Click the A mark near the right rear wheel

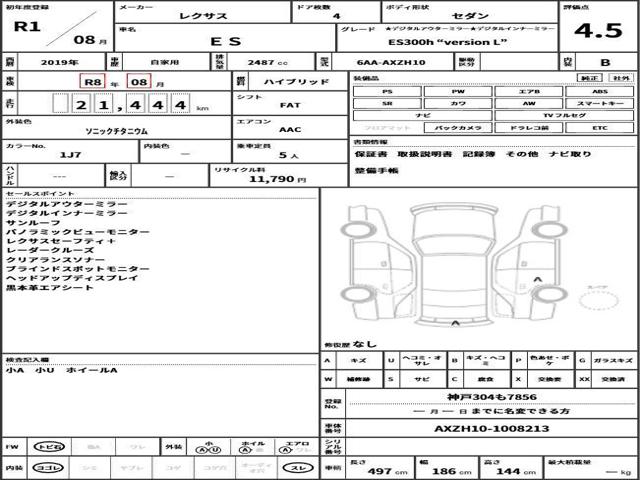[x=538, y=280]
